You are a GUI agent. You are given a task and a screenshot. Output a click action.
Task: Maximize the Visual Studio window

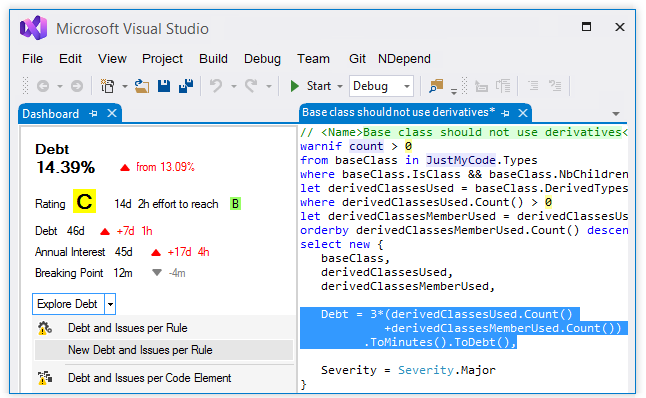(586, 27)
